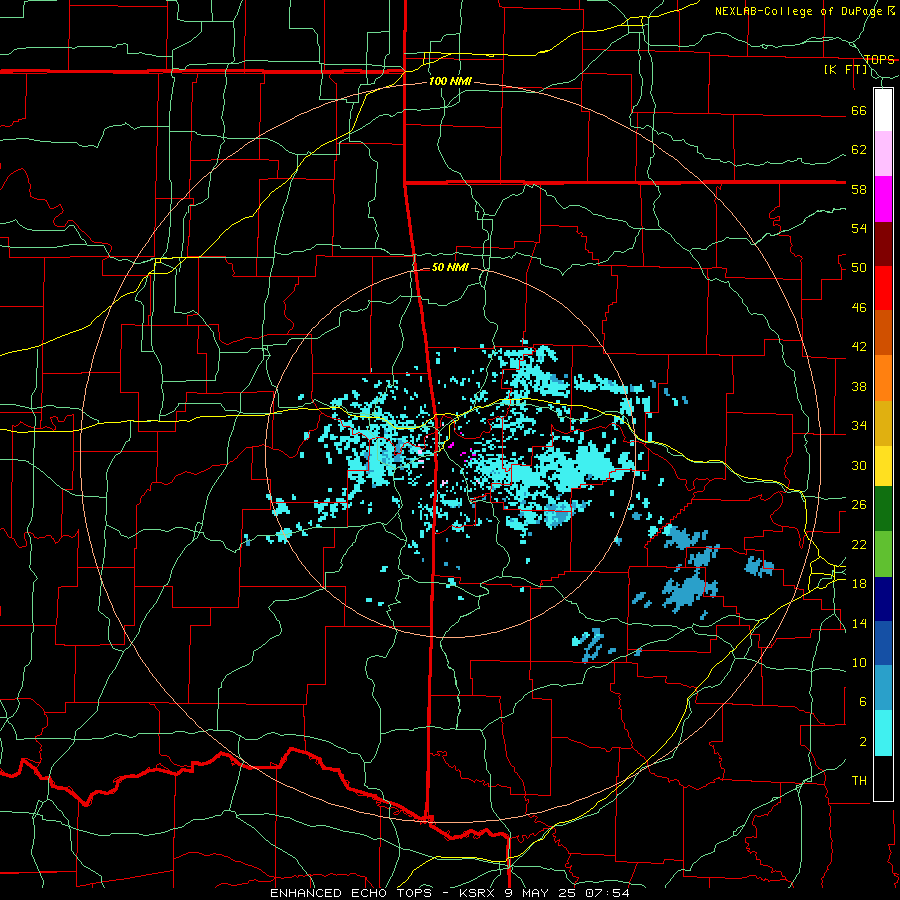The image size is (900, 900).
Task: Click the white swatch in the tops legend
Action: [x=883, y=110]
